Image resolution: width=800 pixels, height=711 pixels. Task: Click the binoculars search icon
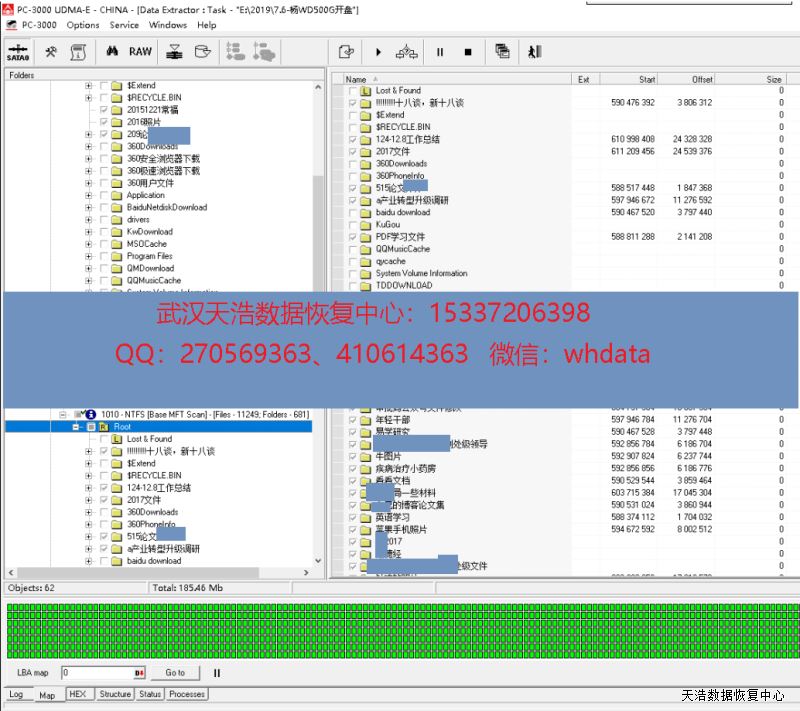(x=112, y=52)
